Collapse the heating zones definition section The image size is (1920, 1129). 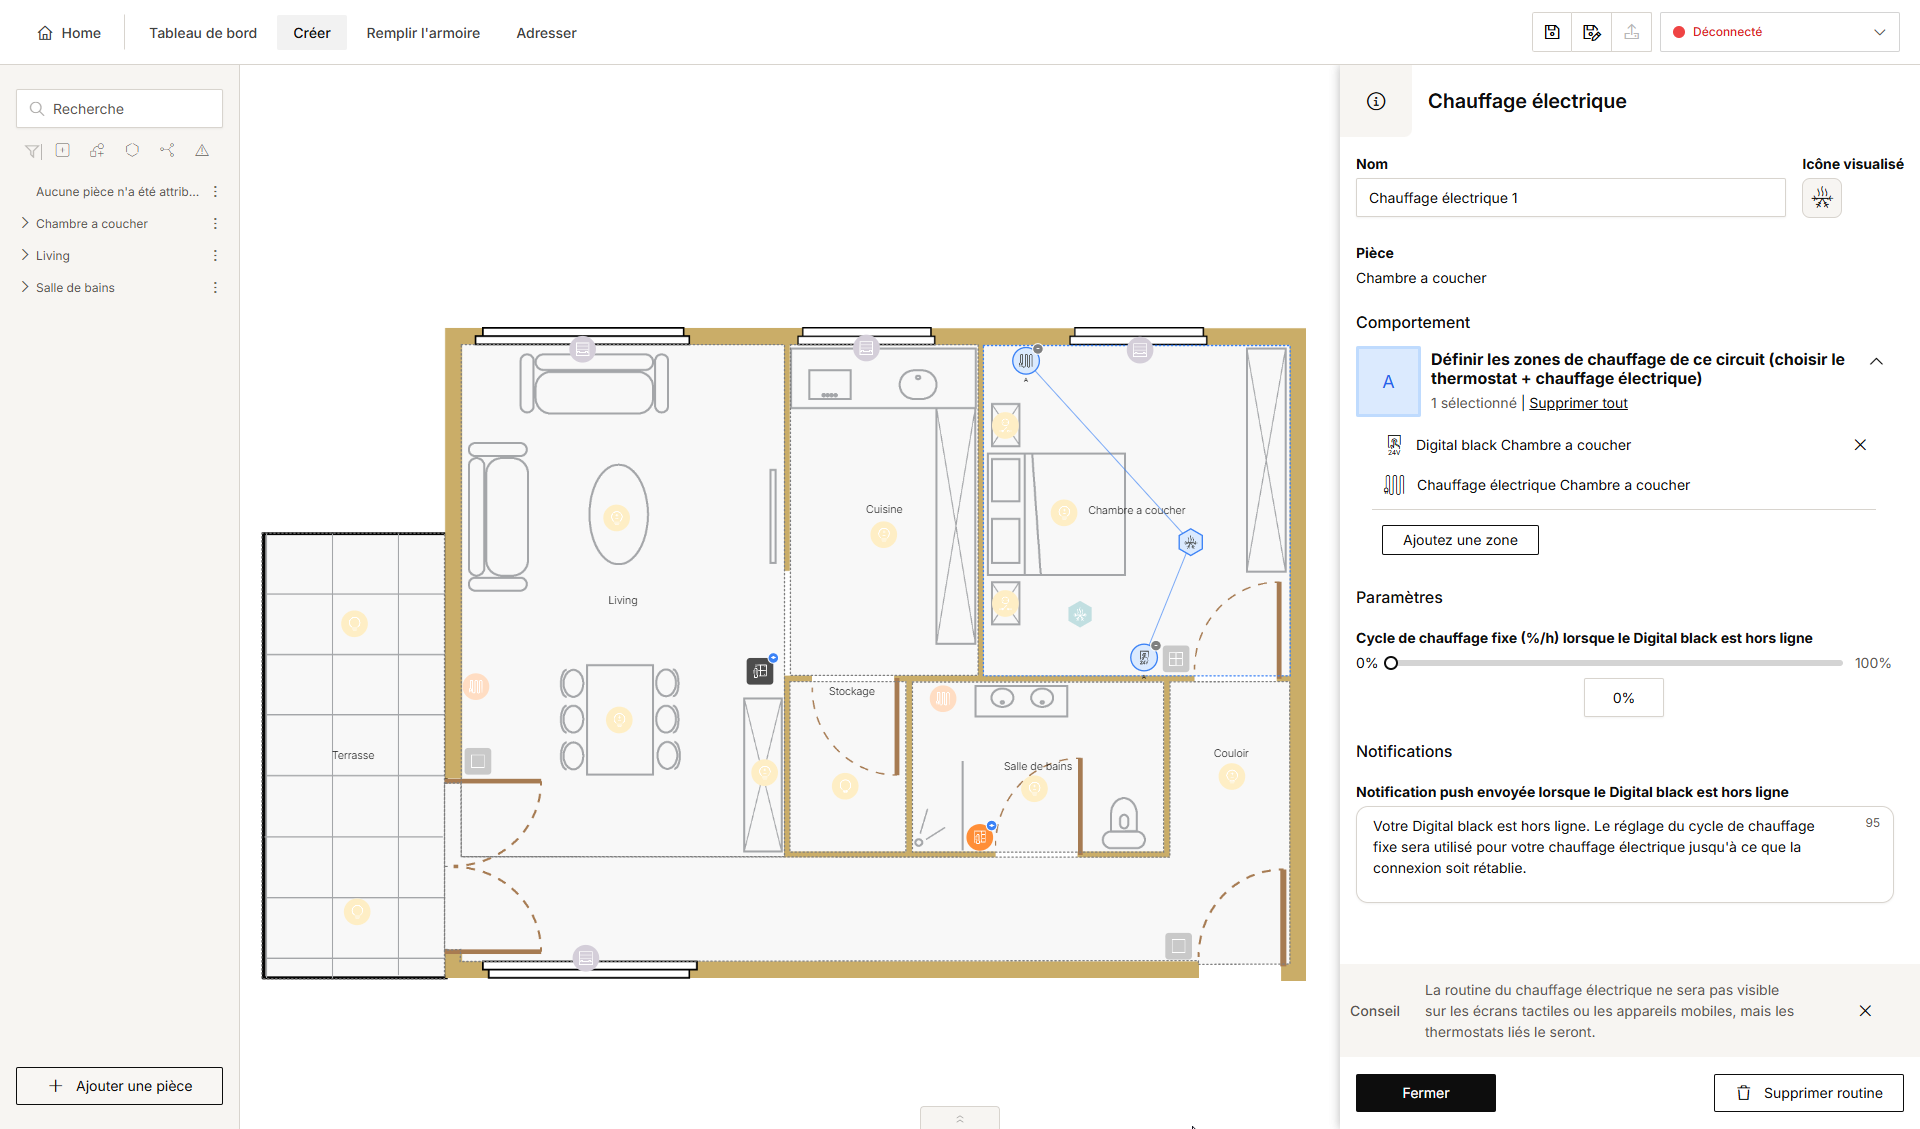click(x=1876, y=362)
